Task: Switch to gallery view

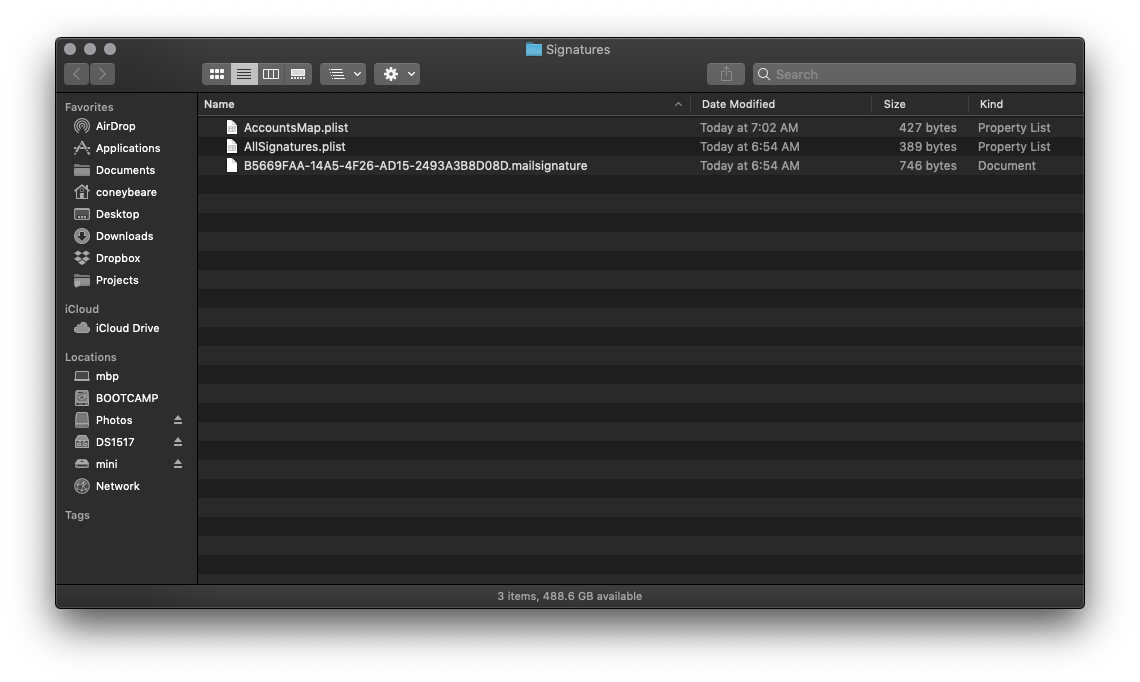Action: click(298, 74)
